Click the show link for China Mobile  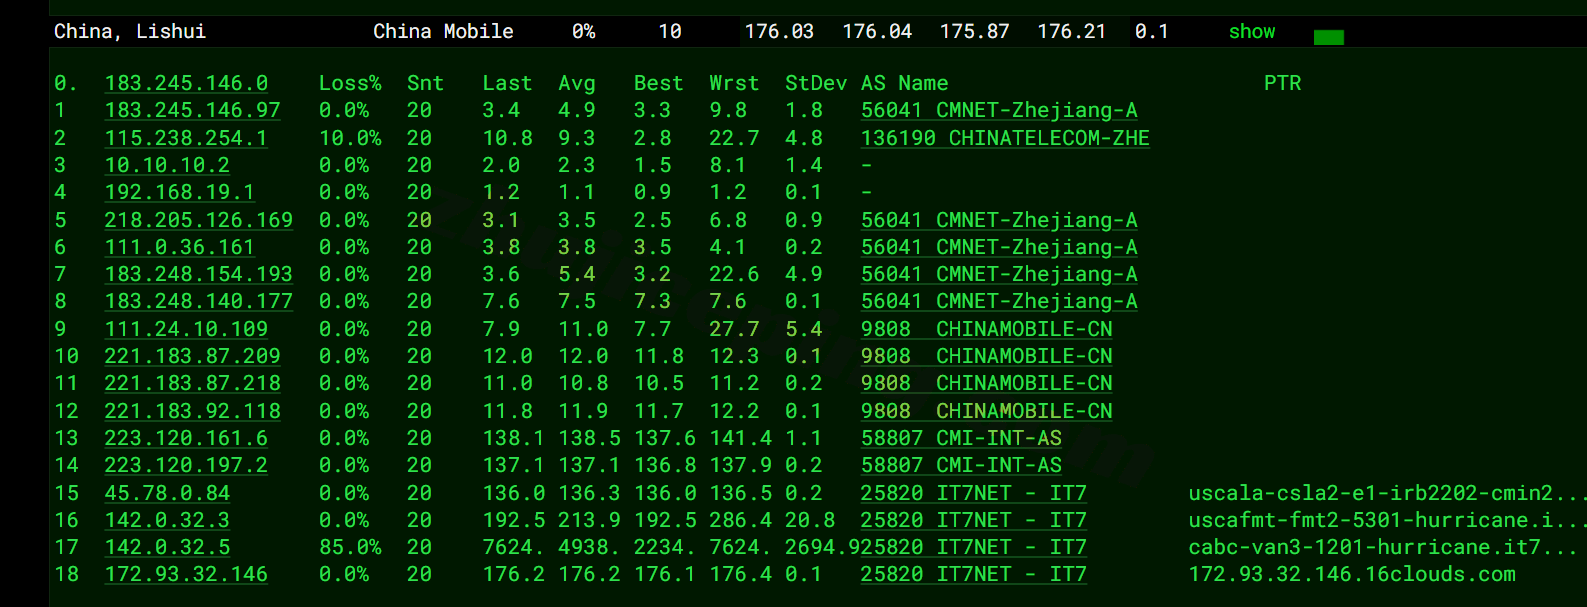1252,32
